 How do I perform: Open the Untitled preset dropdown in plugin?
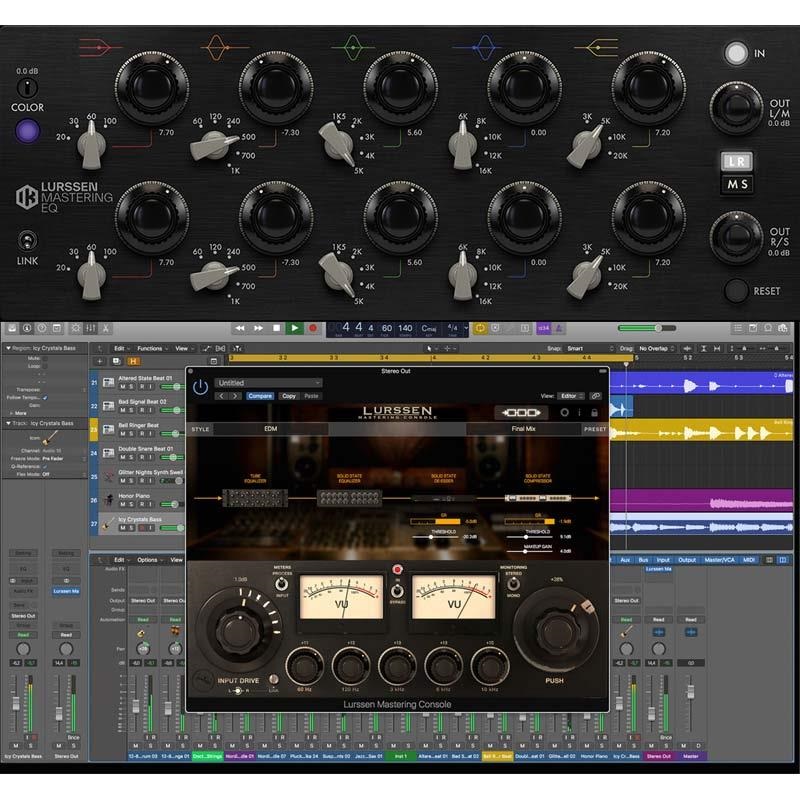pyautogui.click(x=268, y=383)
